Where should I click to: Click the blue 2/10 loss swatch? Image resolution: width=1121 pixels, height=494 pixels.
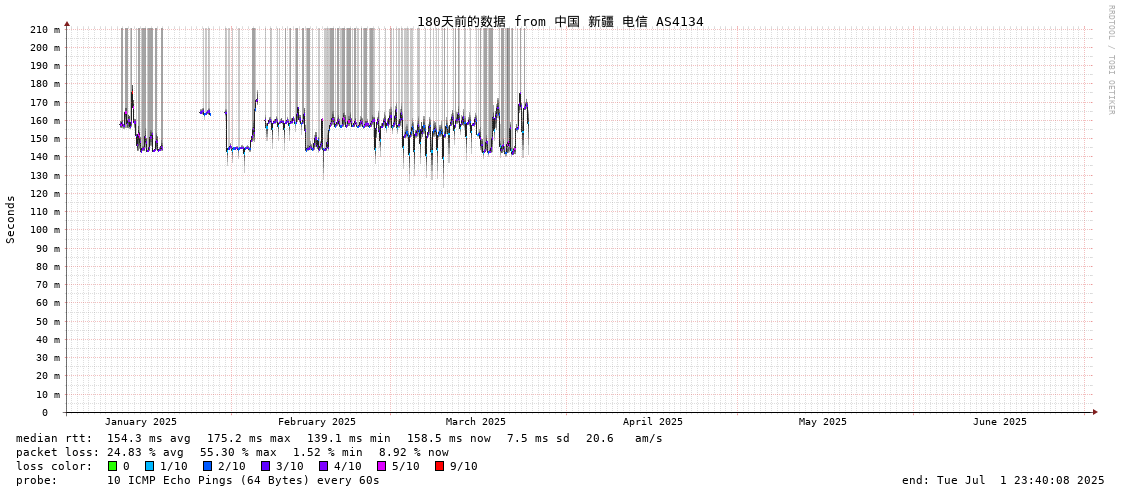point(207,466)
